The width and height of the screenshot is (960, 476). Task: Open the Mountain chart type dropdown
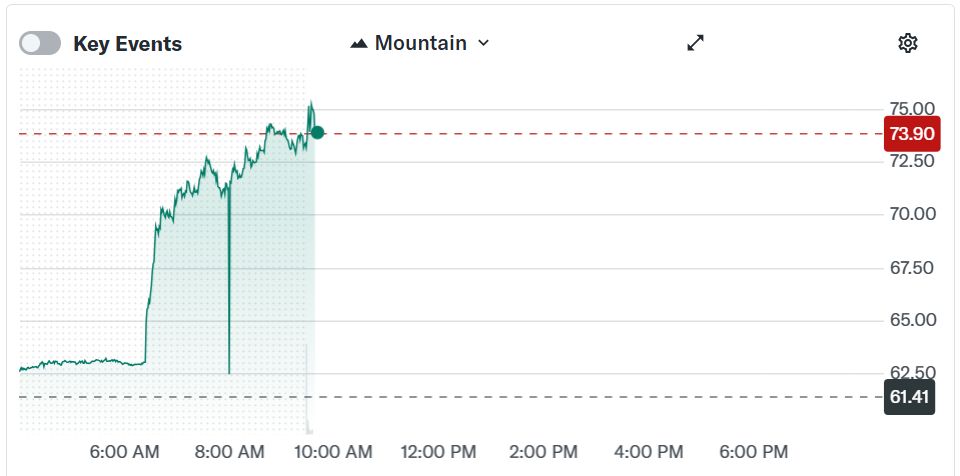(x=420, y=43)
